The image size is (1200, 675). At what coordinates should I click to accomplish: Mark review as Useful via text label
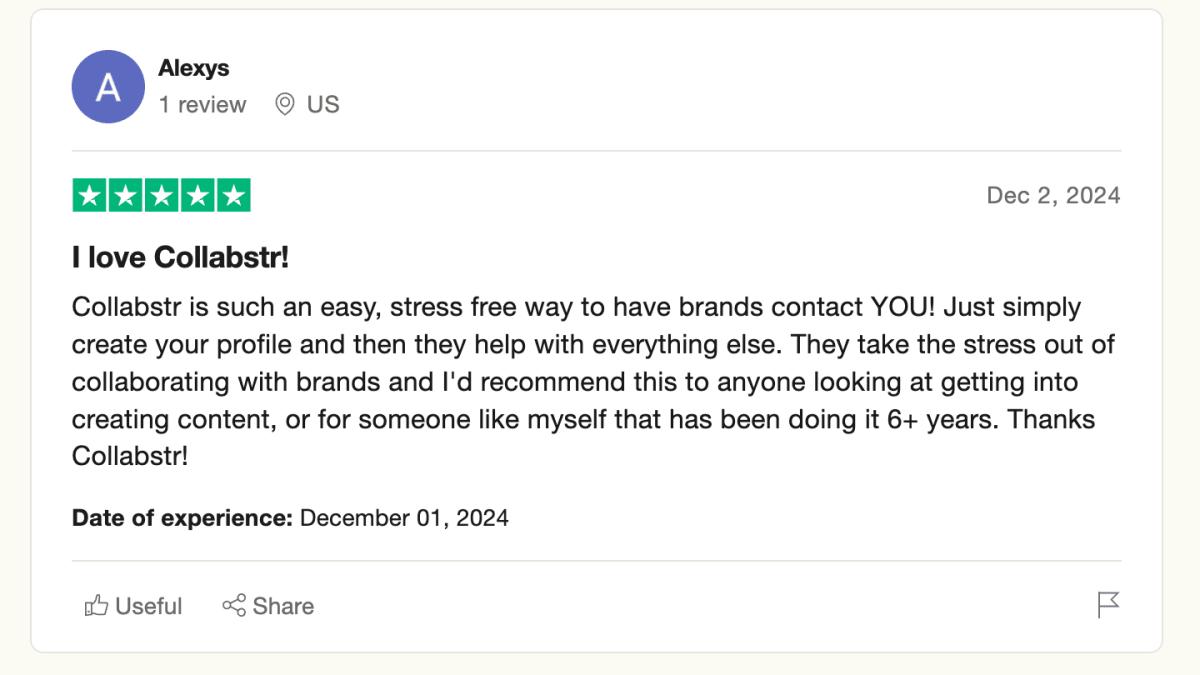click(x=148, y=606)
